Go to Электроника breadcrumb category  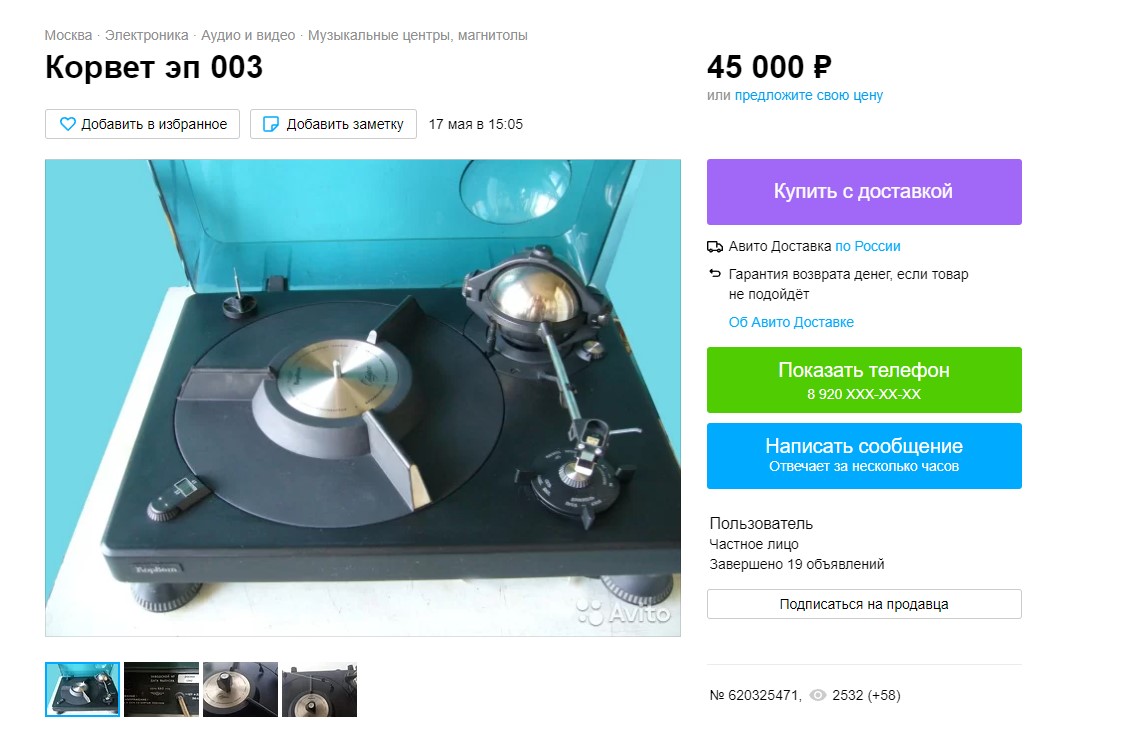pos(146,35)
